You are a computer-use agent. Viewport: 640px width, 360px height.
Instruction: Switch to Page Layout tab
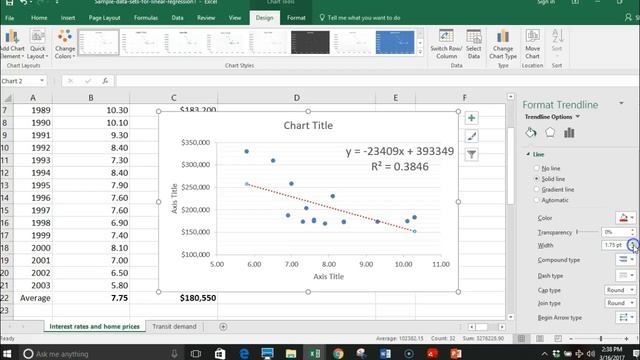point(104,18)
